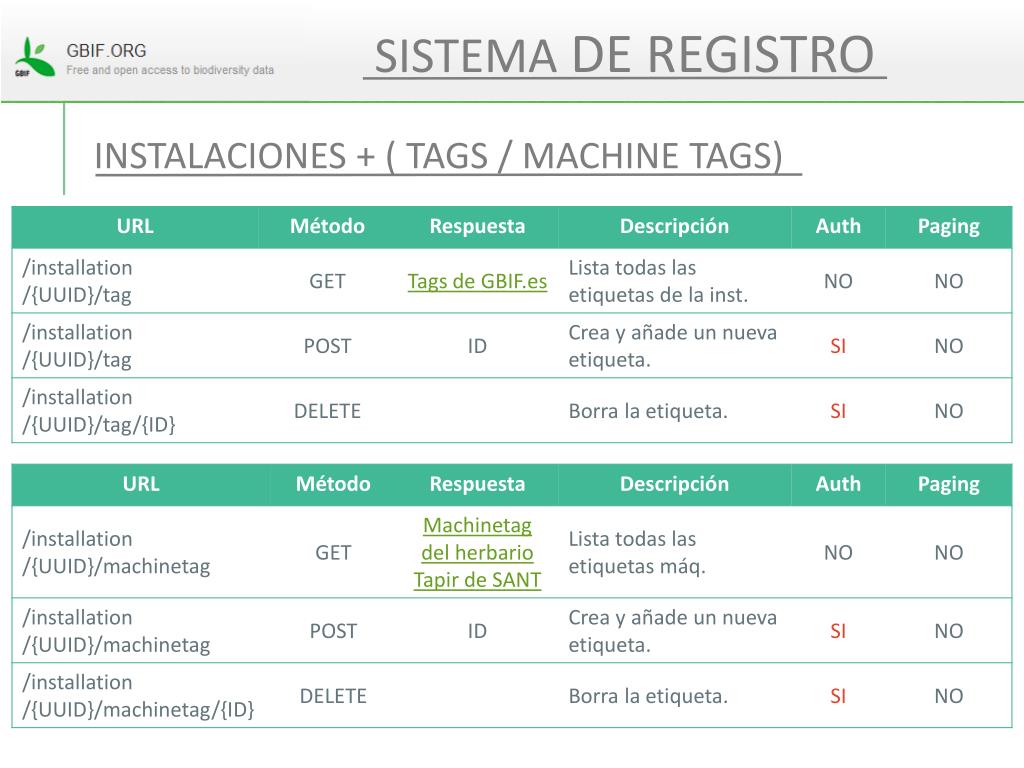Click Auth 'NO' in the machinetag GET row
This screenshot has width=1024, height=768.
(x=838, y=552)
